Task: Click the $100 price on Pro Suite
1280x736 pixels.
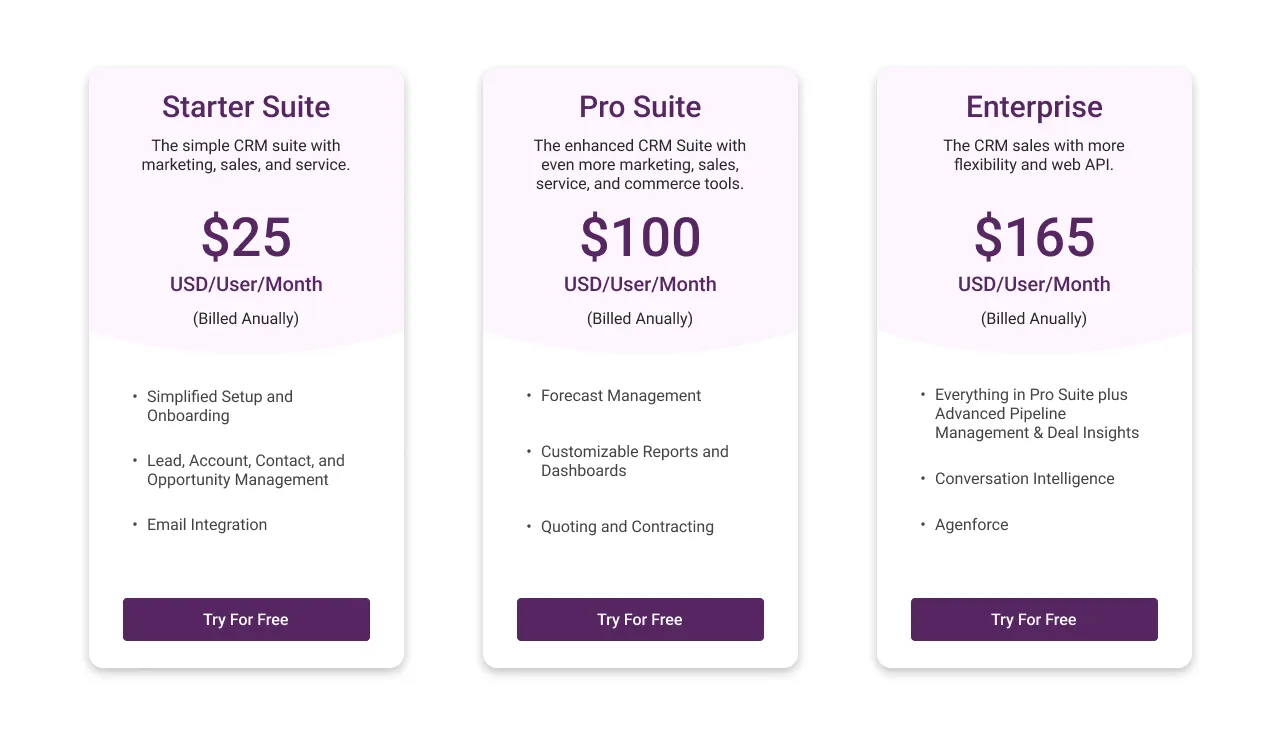Action: pos(640,238)
